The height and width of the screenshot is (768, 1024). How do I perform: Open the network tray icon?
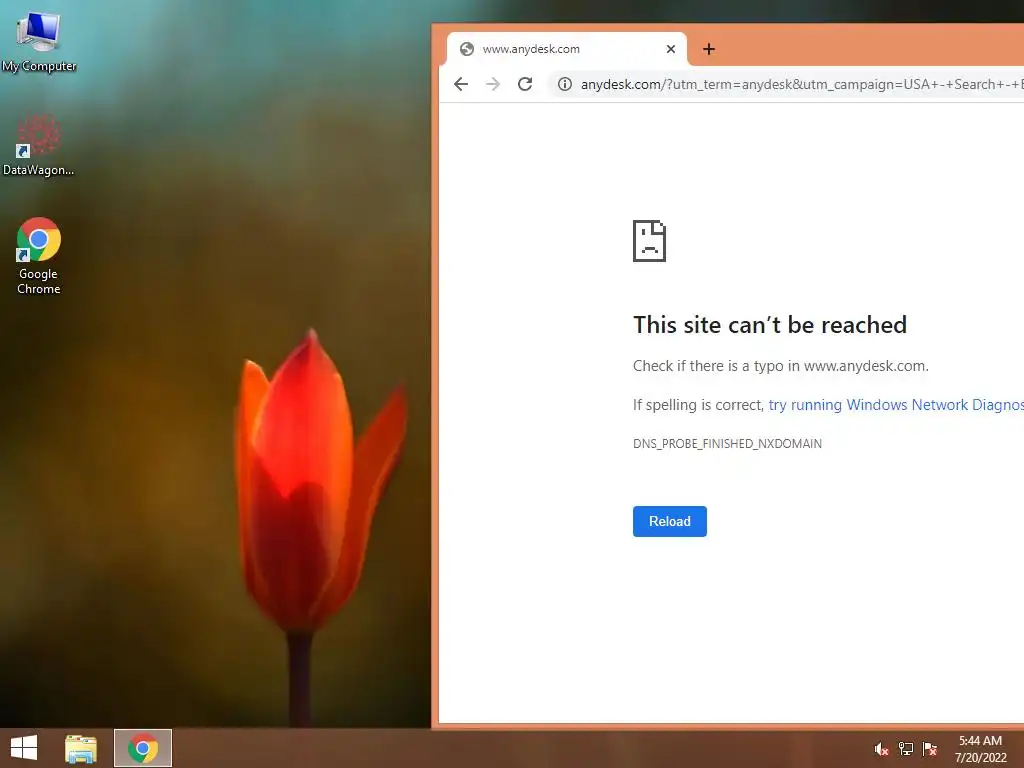click(906, 749)
